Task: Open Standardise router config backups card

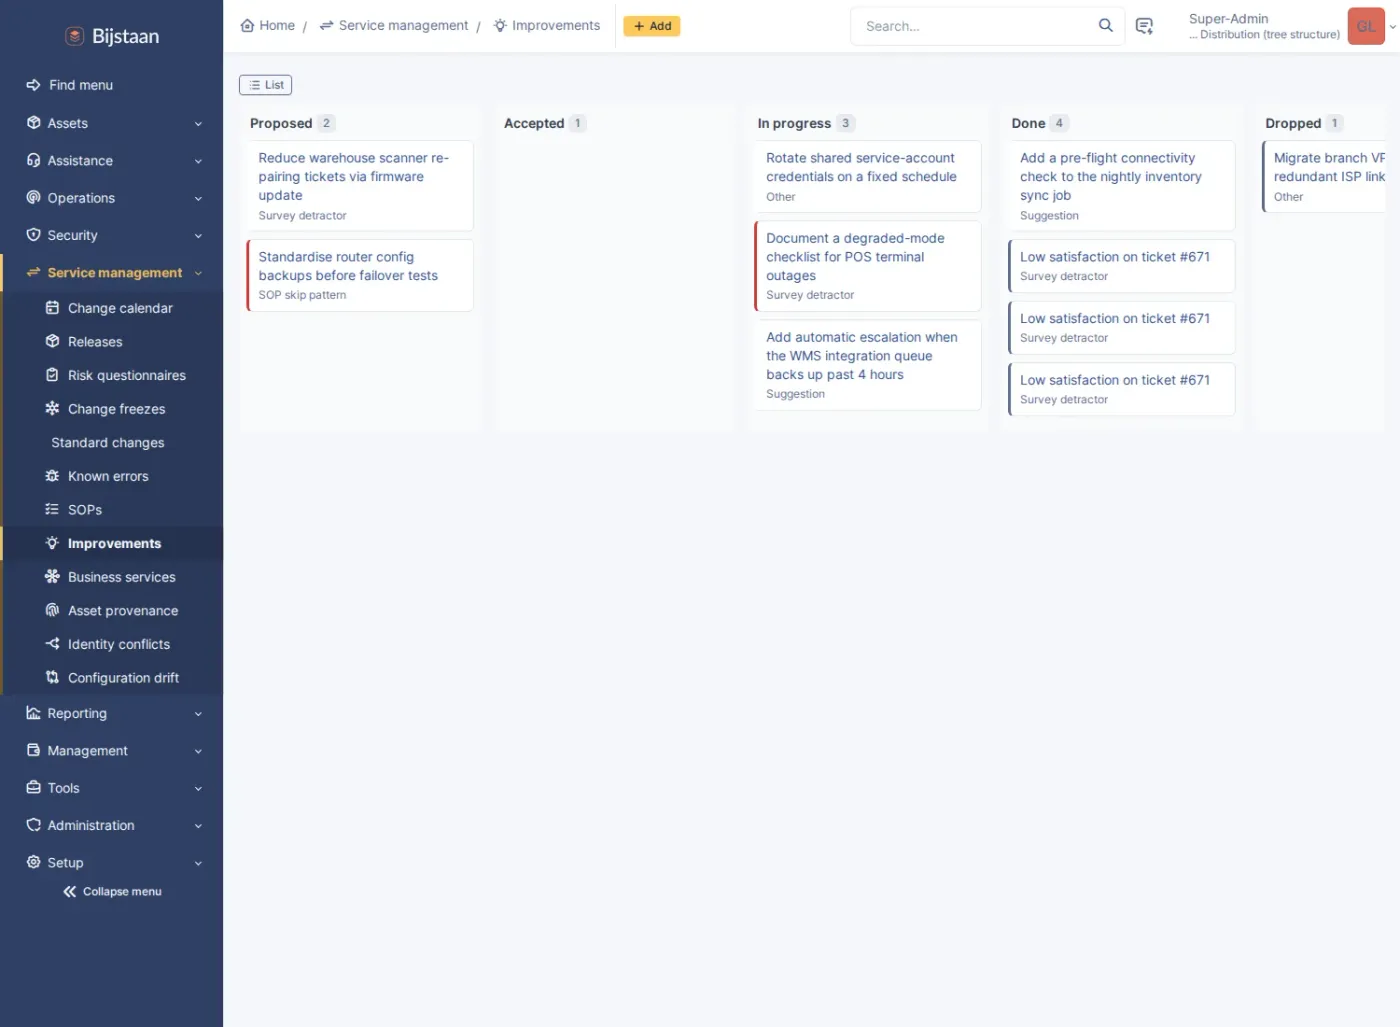Action: coord(360,275)
